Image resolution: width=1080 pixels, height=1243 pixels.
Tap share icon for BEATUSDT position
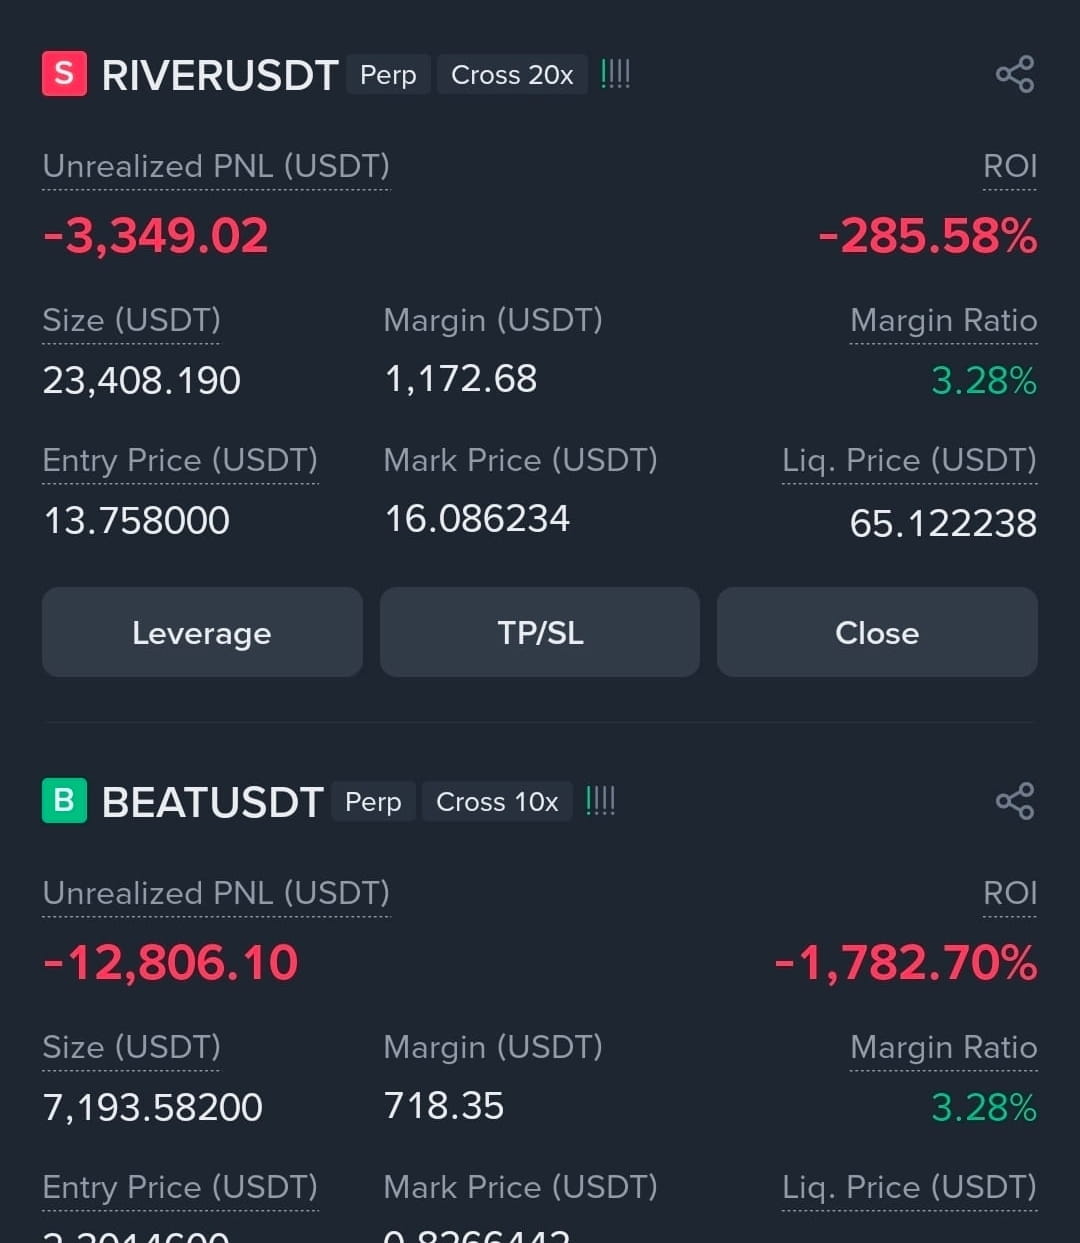coord(1015,801)
